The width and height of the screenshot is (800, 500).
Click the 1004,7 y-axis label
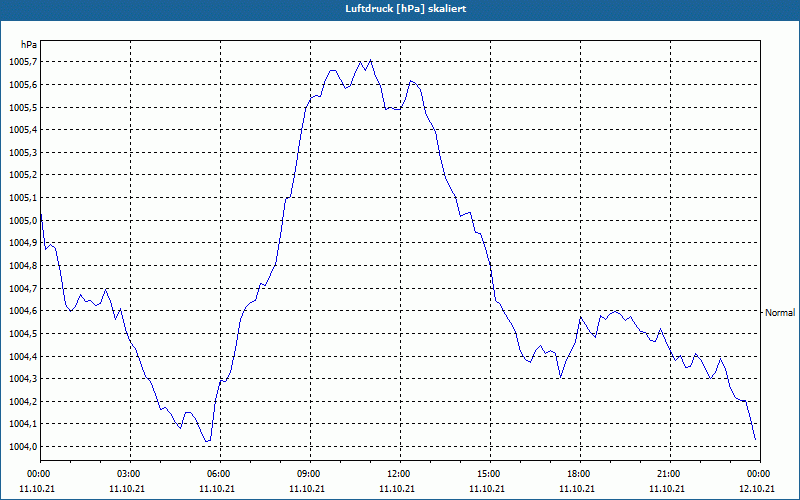click(23, 288)
